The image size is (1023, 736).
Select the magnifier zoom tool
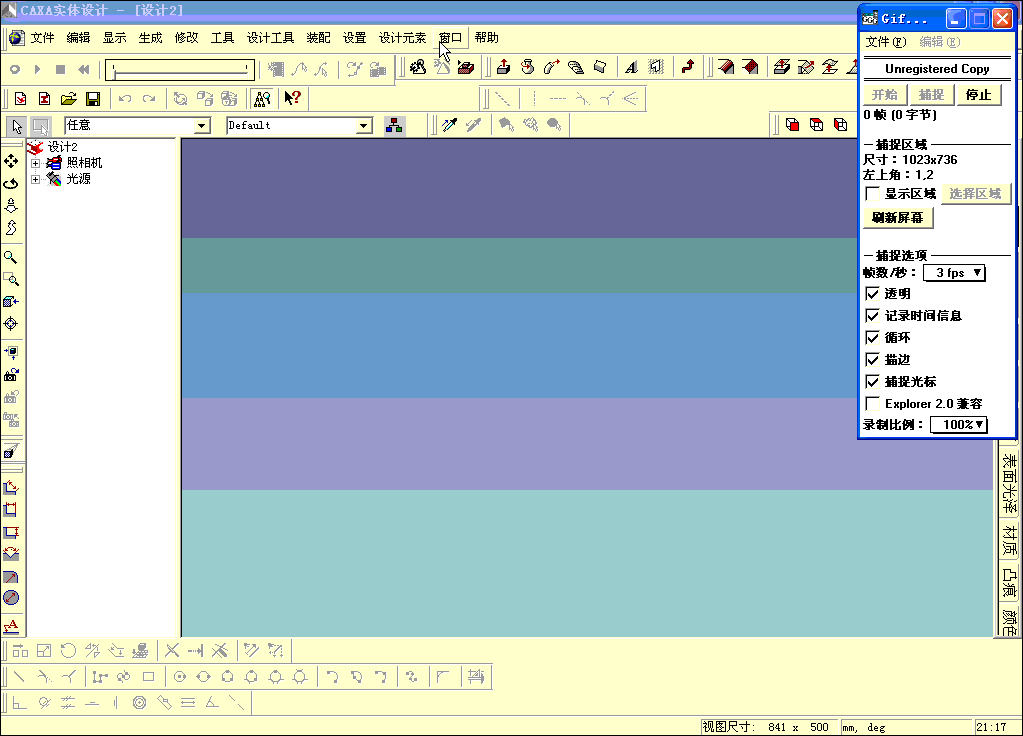pyautogui.click(x=11, y=257)
